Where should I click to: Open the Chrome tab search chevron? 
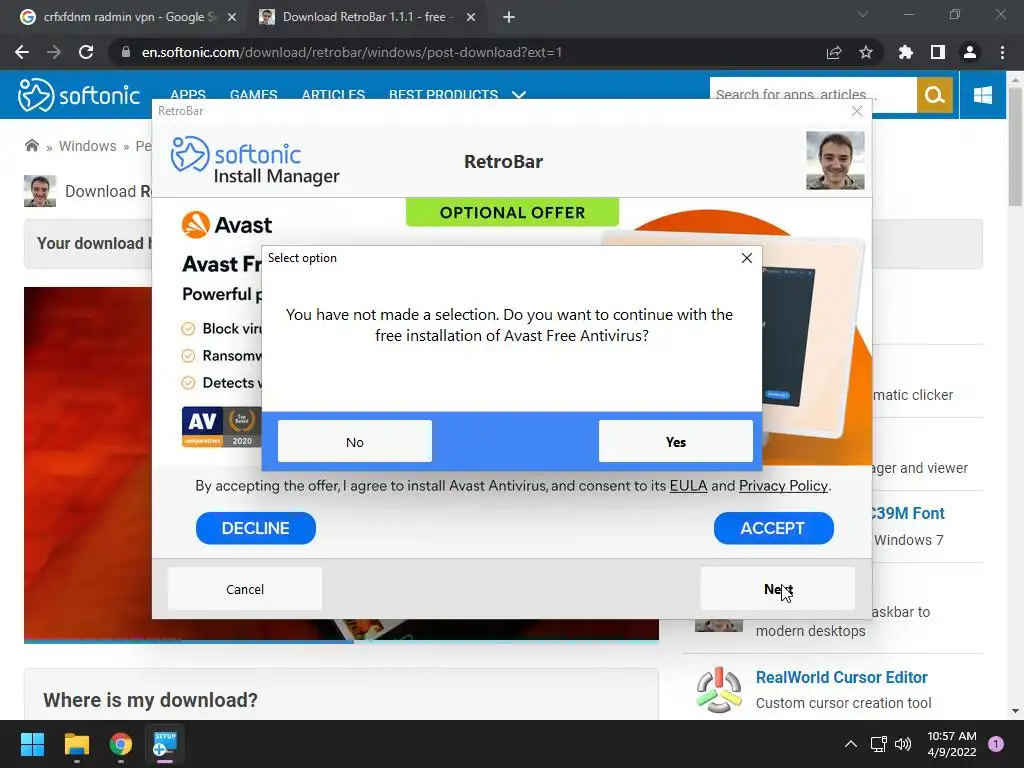point(863,14)
